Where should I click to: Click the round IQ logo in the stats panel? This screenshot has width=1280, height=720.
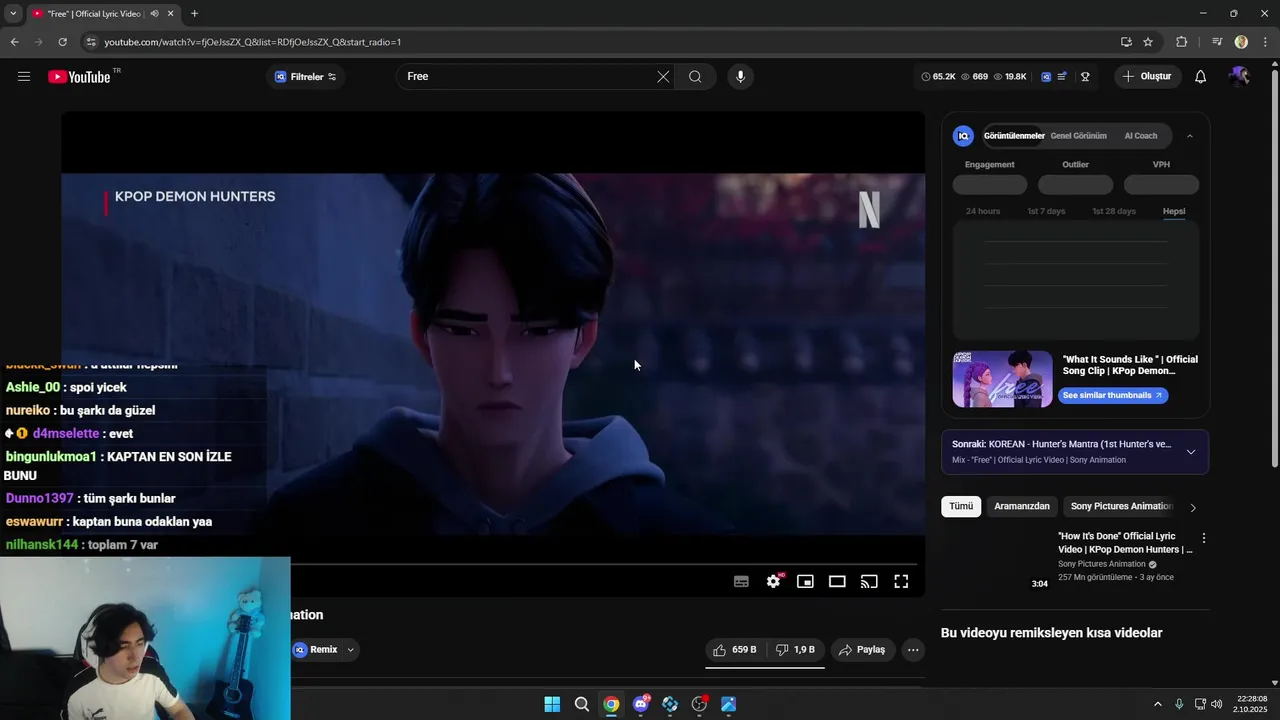pyautogui.click(x=963, y=136)
